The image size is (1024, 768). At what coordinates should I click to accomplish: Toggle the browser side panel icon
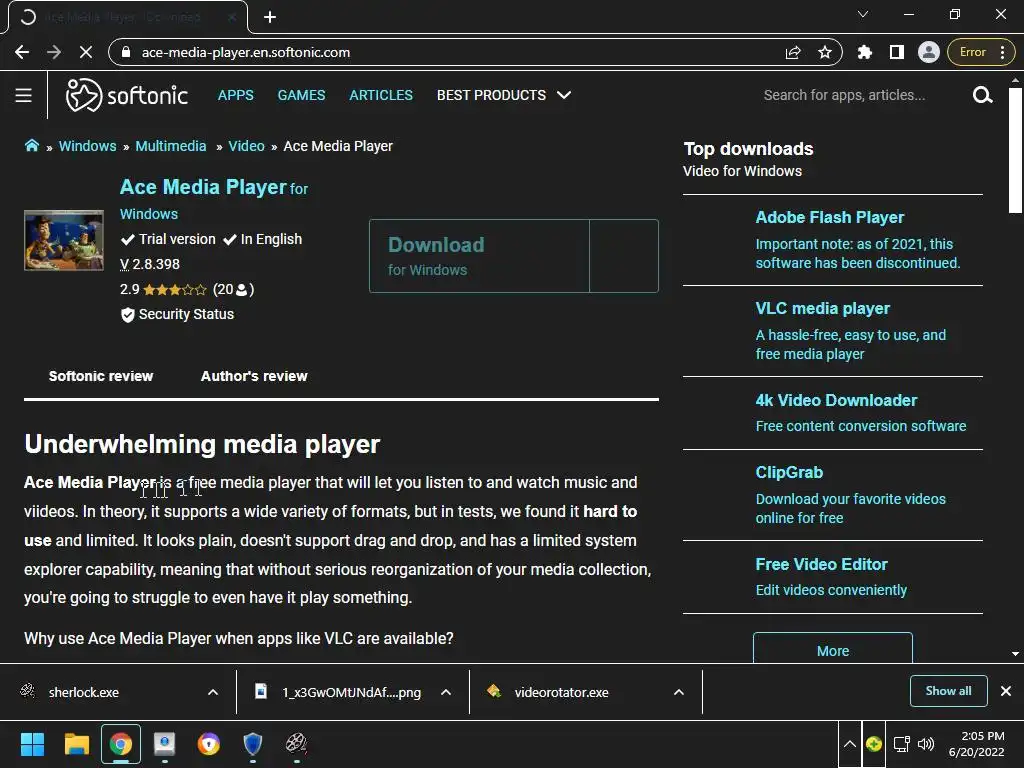897,52
